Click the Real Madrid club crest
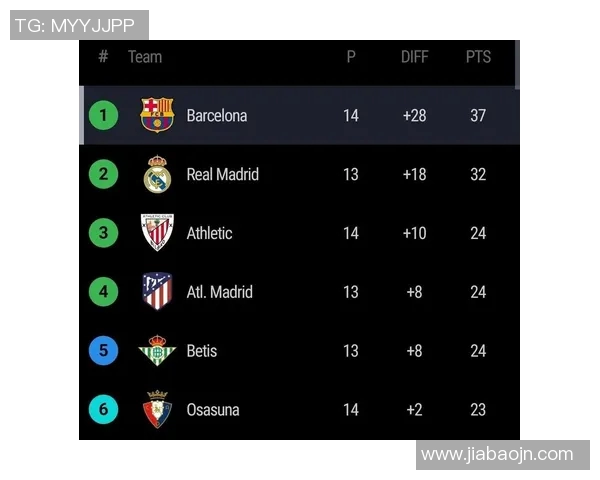Image resolution: width=600 pixels, height=480 pixels. coord(157,174)
